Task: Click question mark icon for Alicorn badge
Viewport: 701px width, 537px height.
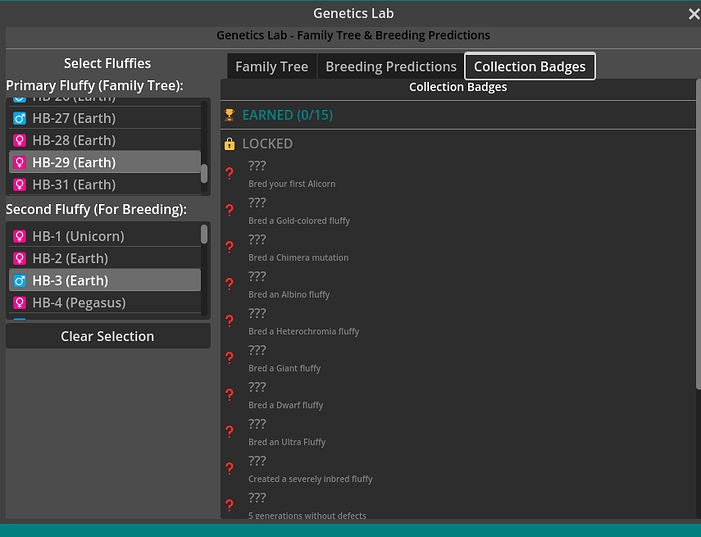Action: [x=230, y=174]
